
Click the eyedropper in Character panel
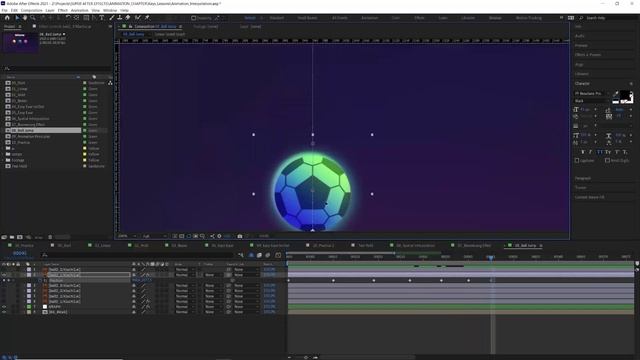(x=616, y=93)
